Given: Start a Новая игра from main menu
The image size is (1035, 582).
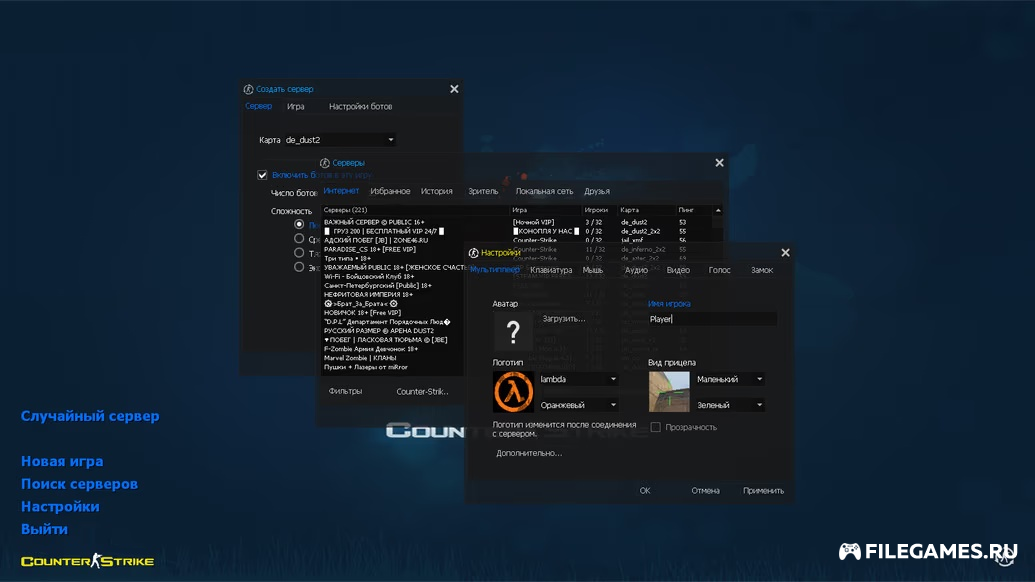Looking at the screenshot, I should [62, 461].
